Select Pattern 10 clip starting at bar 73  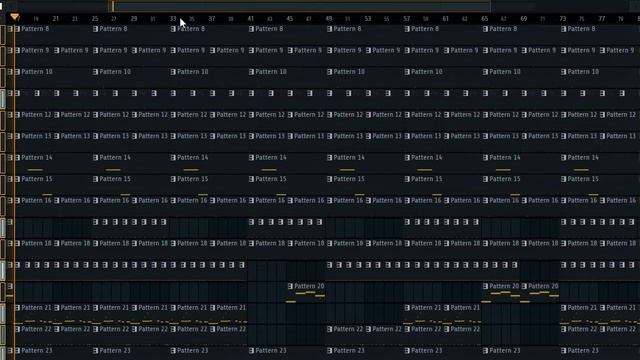tap(600, 78)
